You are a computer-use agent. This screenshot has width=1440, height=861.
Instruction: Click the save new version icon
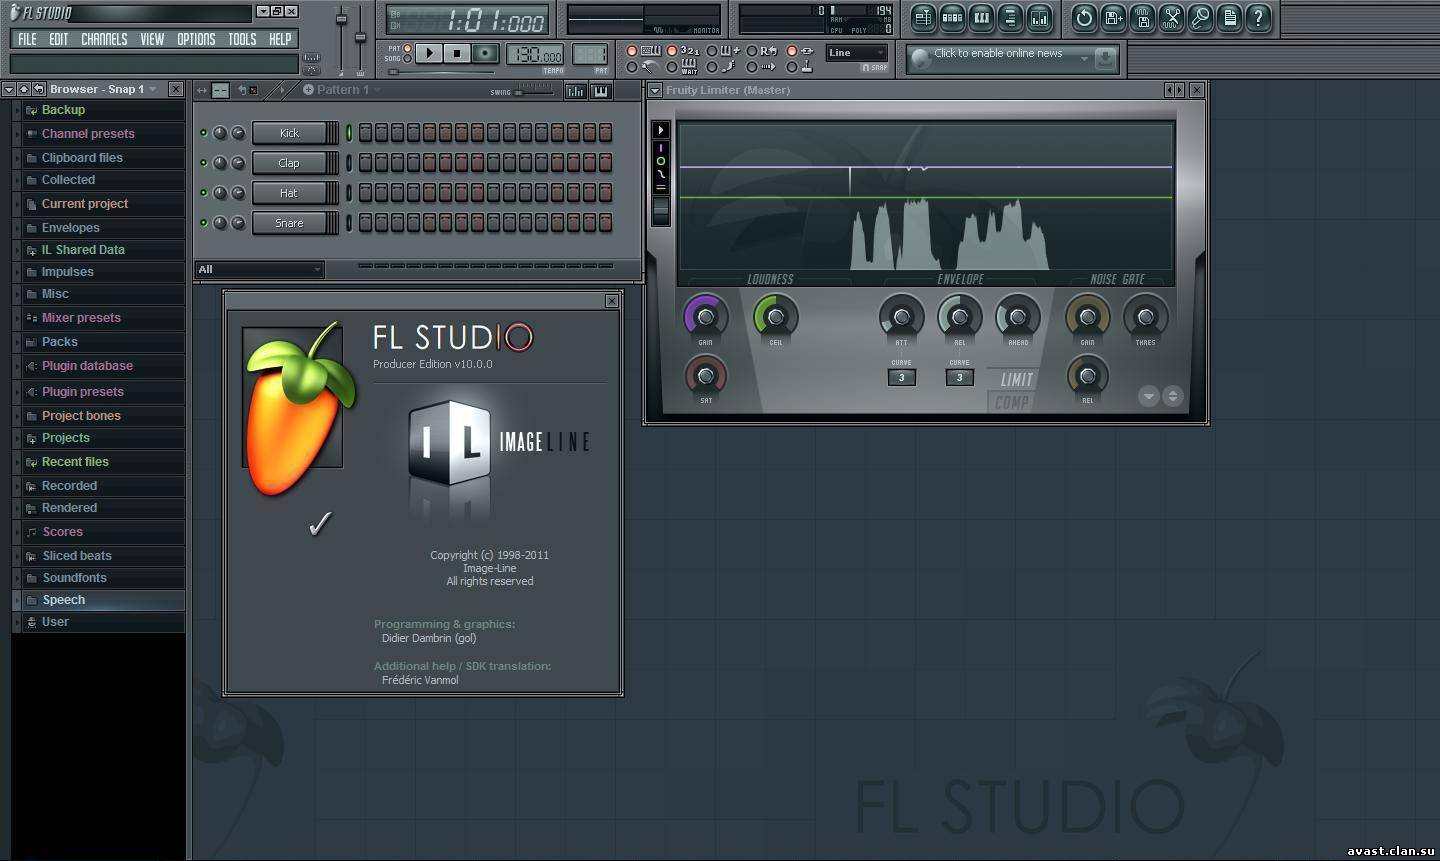(x=1113, y=17)
